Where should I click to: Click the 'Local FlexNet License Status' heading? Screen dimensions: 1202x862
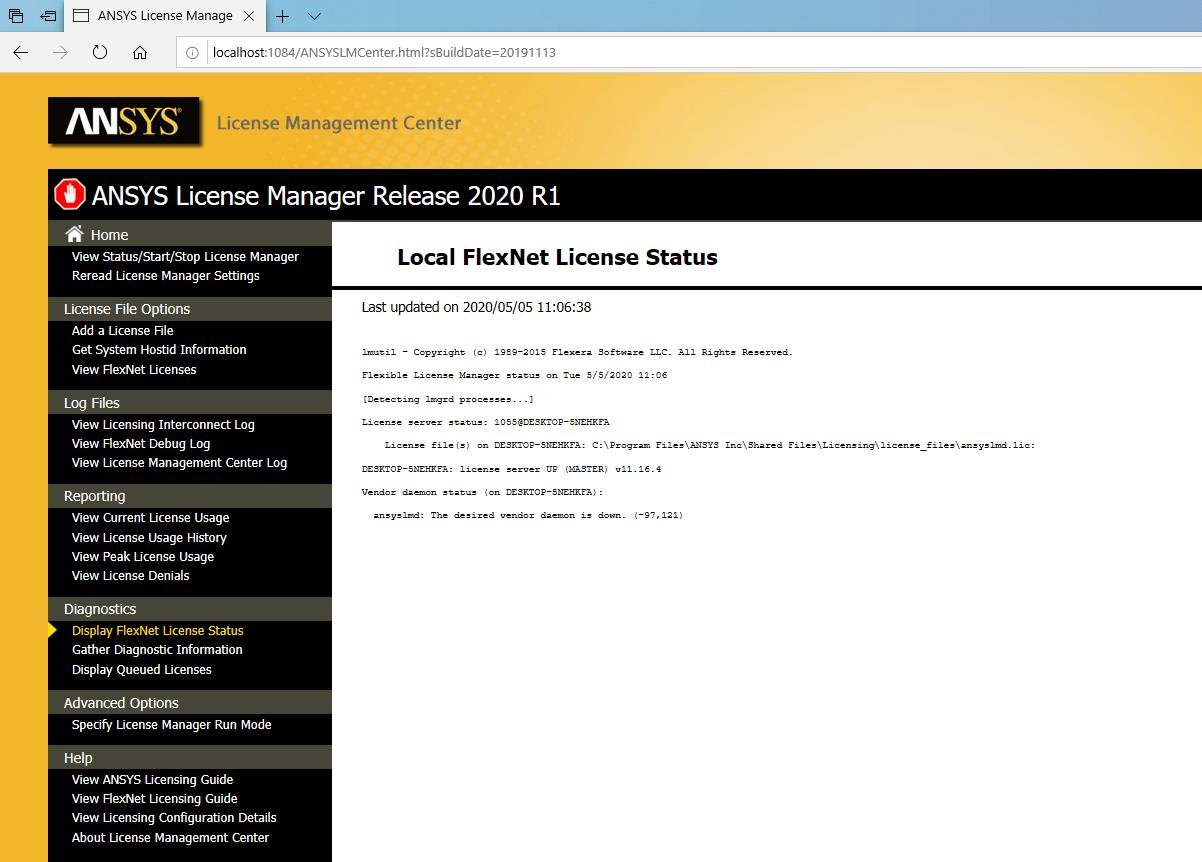point(557,257)
